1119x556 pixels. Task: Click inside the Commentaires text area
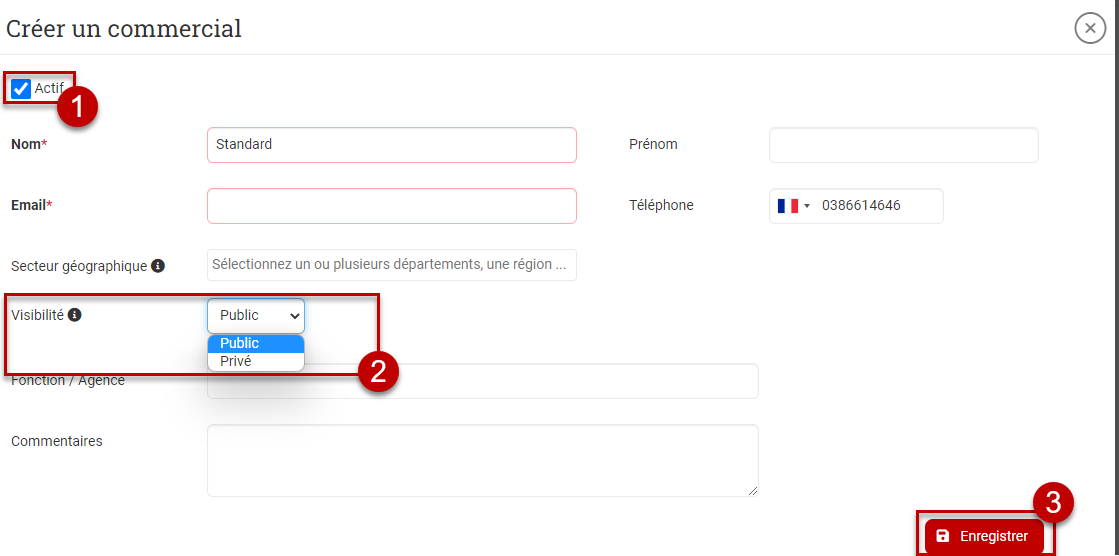tap(482, 460)
